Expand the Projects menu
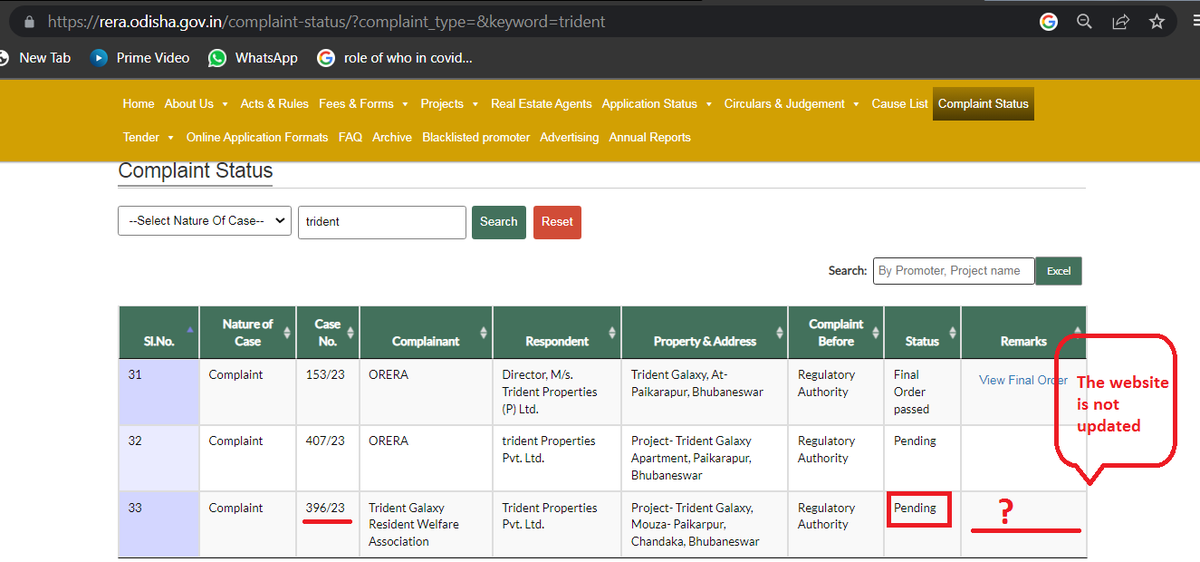Image resolution: width=1200 pixels, height=562 pixels. [449, 104]
